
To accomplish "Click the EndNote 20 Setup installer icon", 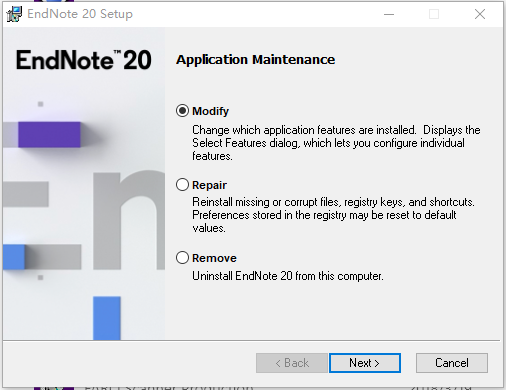I will click(14, 14).
